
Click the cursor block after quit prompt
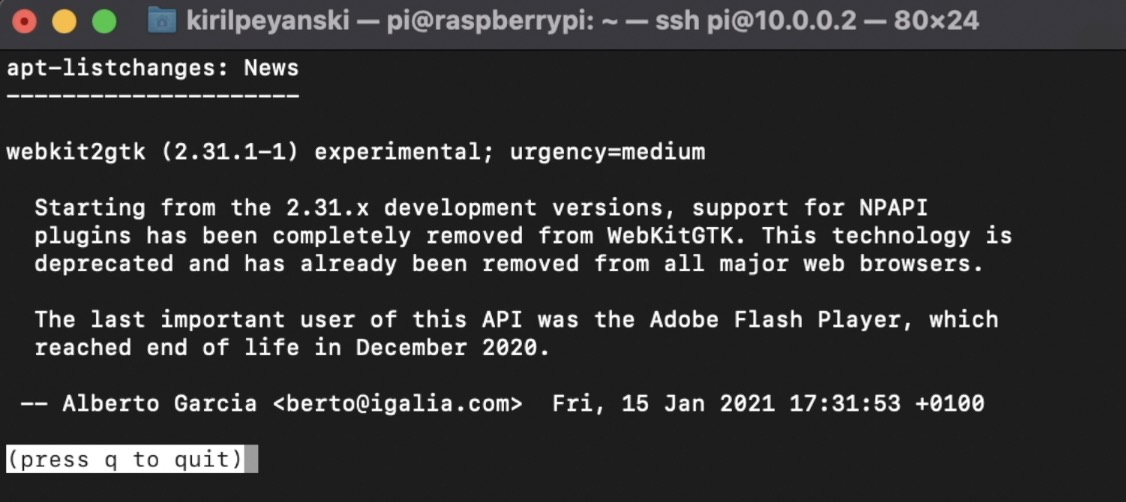coord(251,459)
